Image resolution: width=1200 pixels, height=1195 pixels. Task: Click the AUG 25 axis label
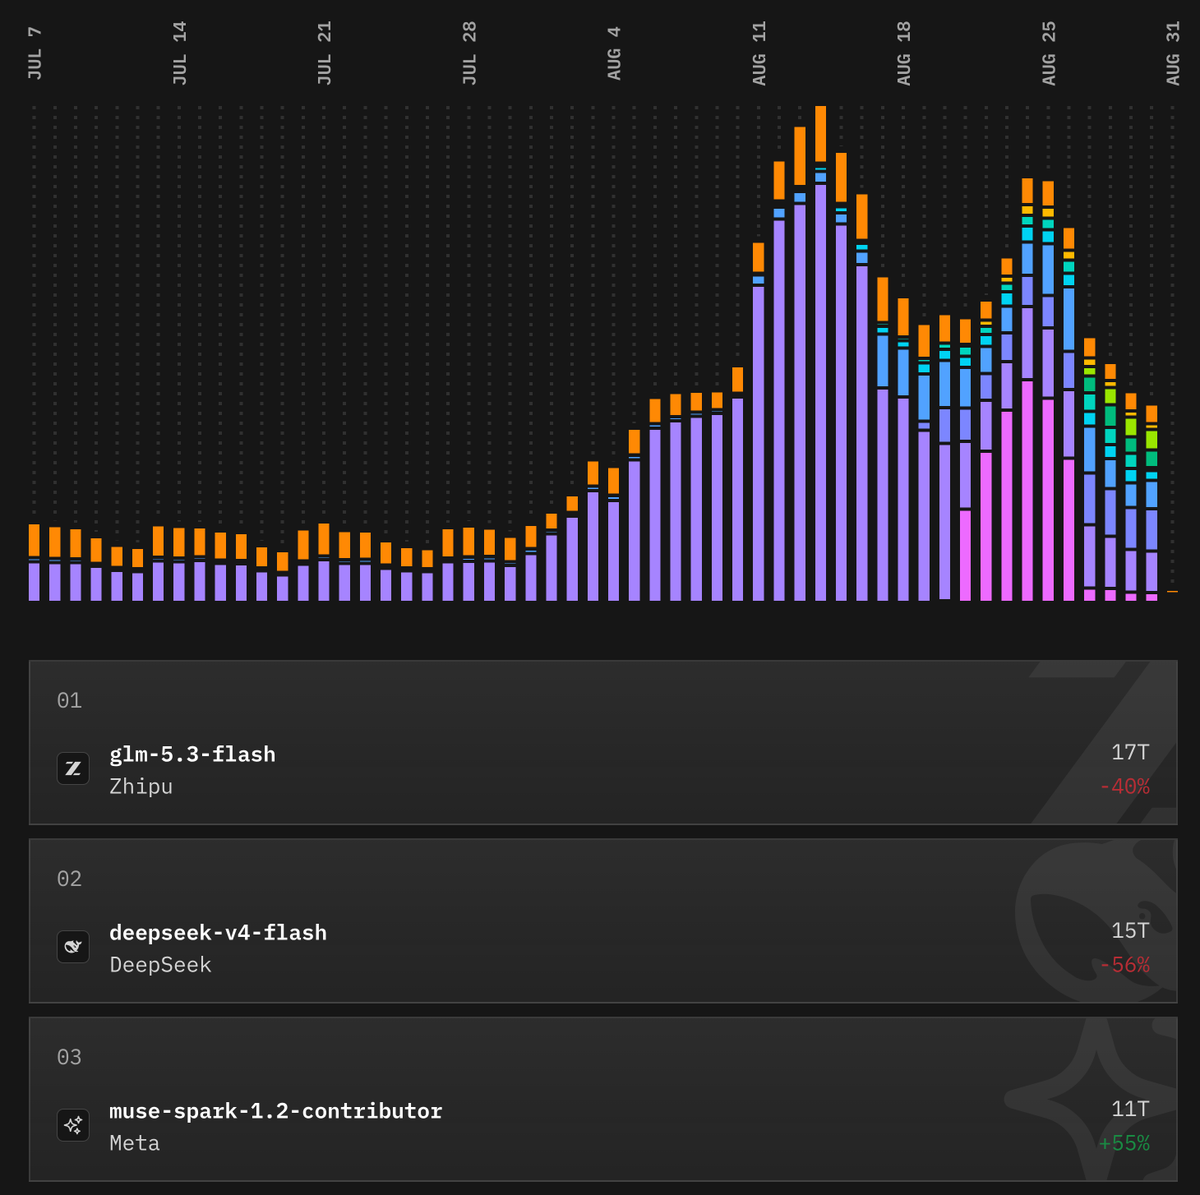click(x=1049, y=53)
